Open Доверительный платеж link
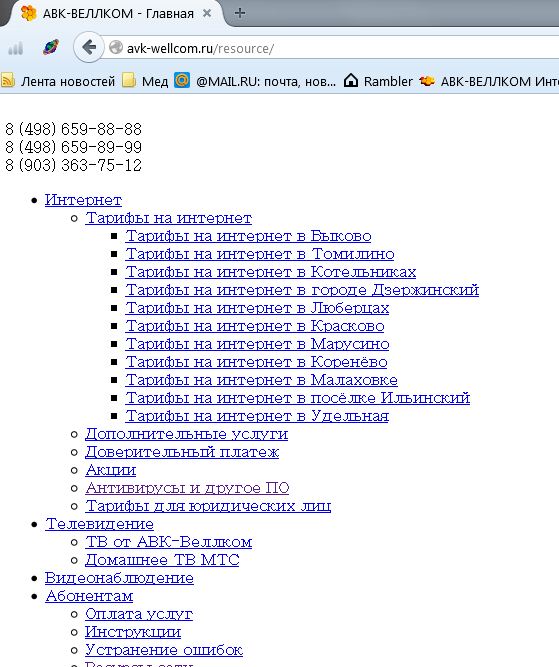Screen dimensions: 559x667 (182, 452)
